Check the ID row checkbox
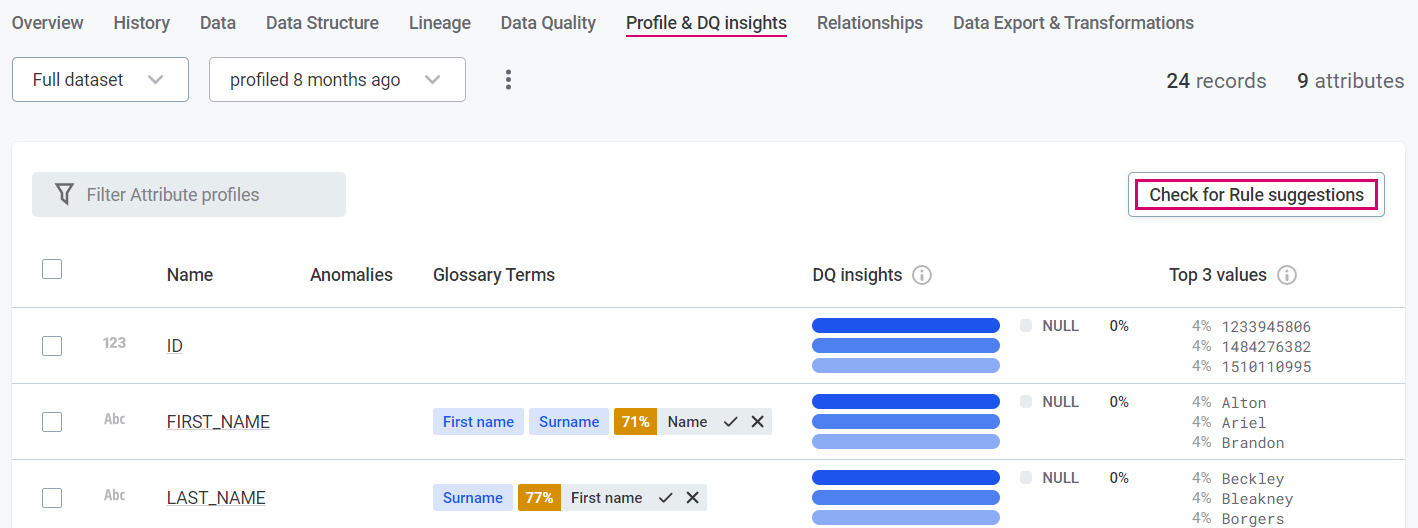1418x528 pixels. 52,346
